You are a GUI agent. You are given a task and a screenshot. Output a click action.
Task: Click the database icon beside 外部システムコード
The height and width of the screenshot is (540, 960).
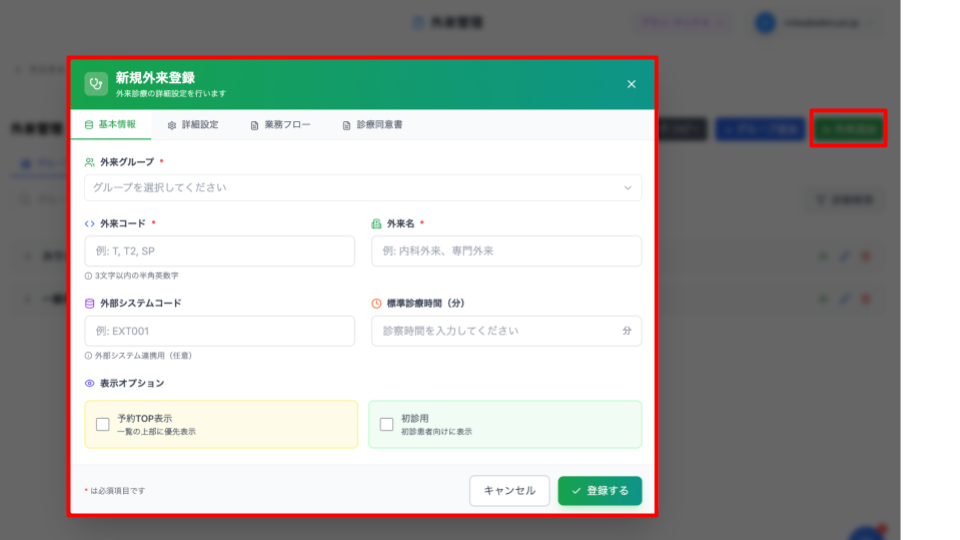tap(90, 304)
